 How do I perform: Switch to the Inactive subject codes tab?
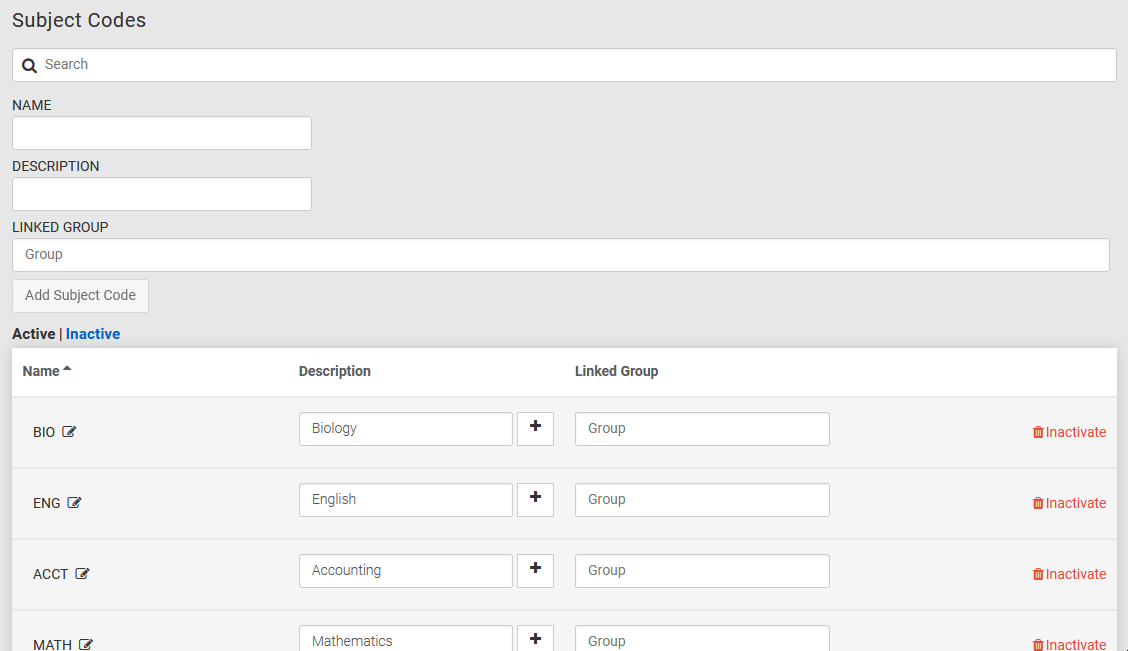point(93,334)
